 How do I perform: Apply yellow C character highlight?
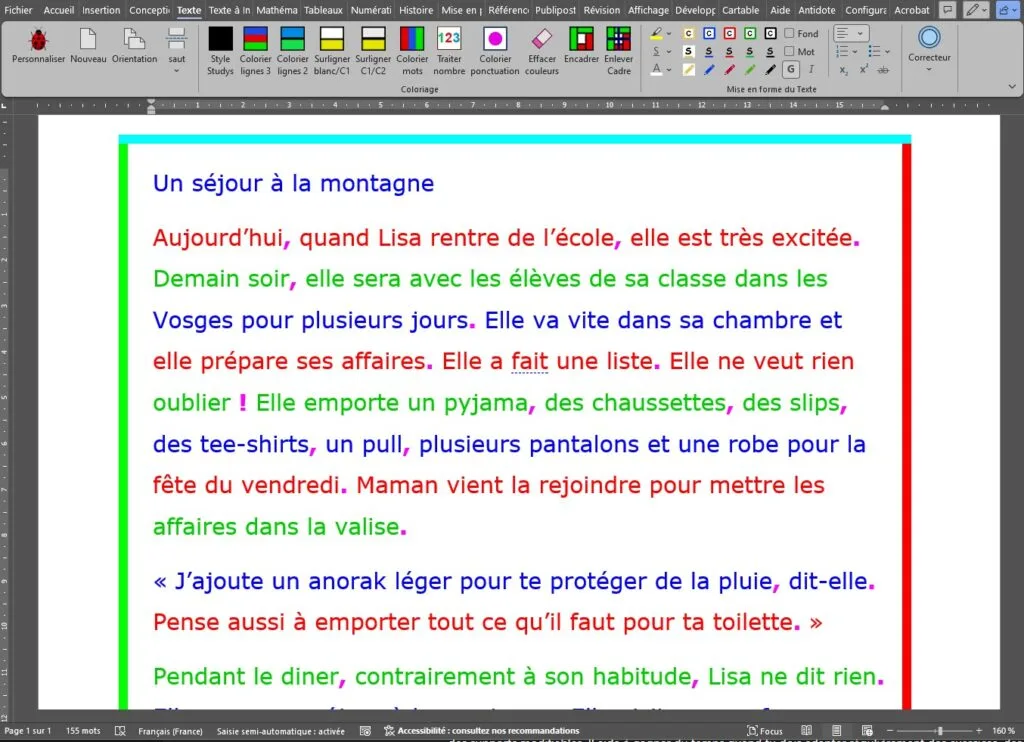click(x=688, y=33)
